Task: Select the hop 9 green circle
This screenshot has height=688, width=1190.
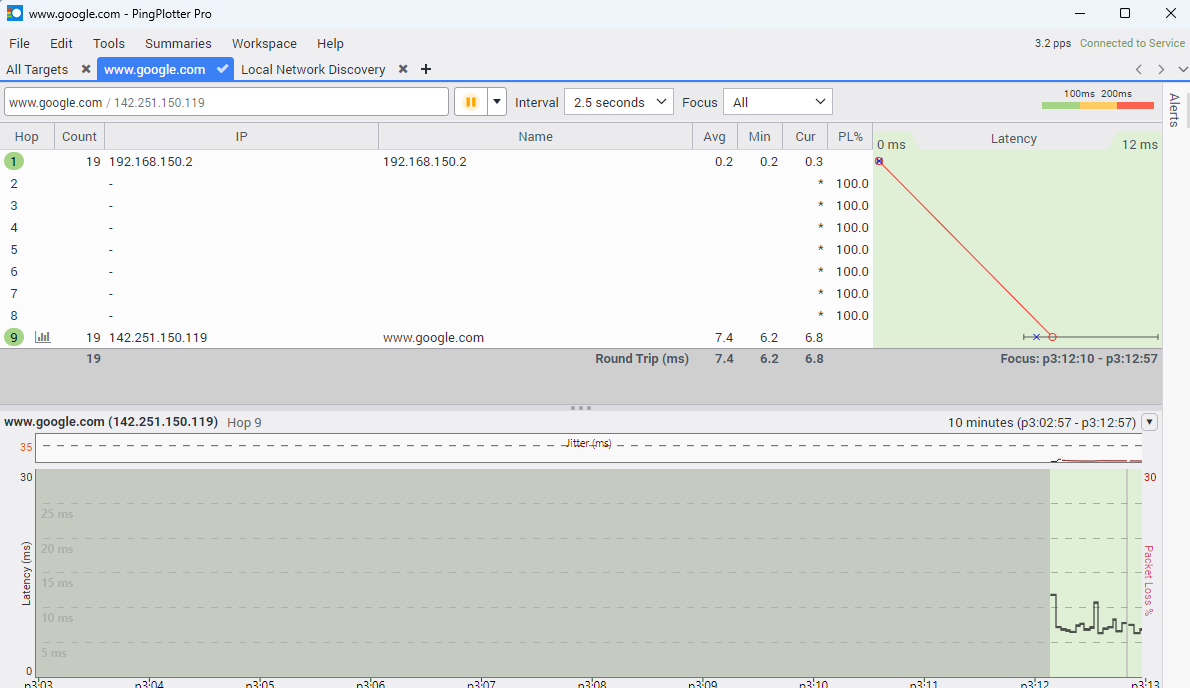Action: pos(14,338)
